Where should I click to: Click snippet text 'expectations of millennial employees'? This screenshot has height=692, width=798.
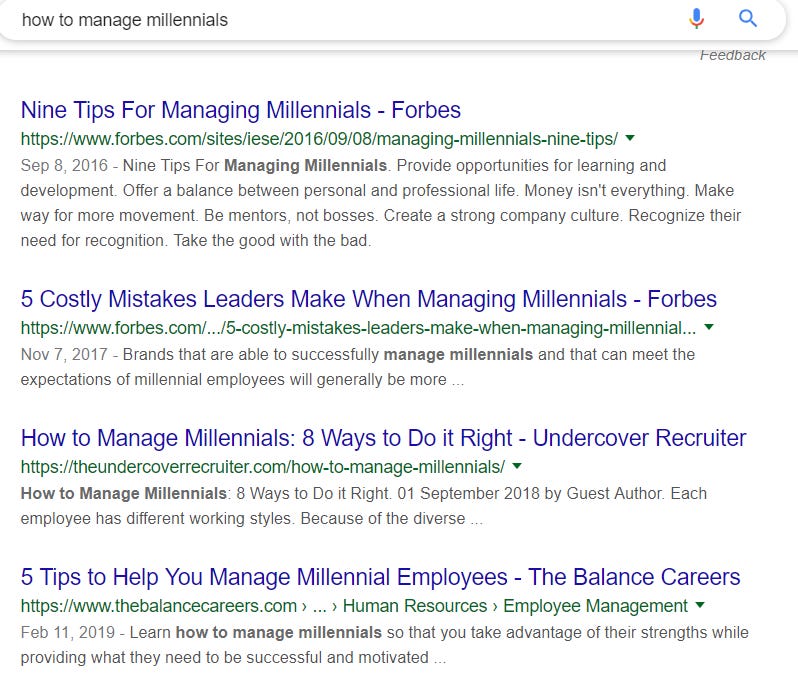pyautogui.click(x=153, y=380)
